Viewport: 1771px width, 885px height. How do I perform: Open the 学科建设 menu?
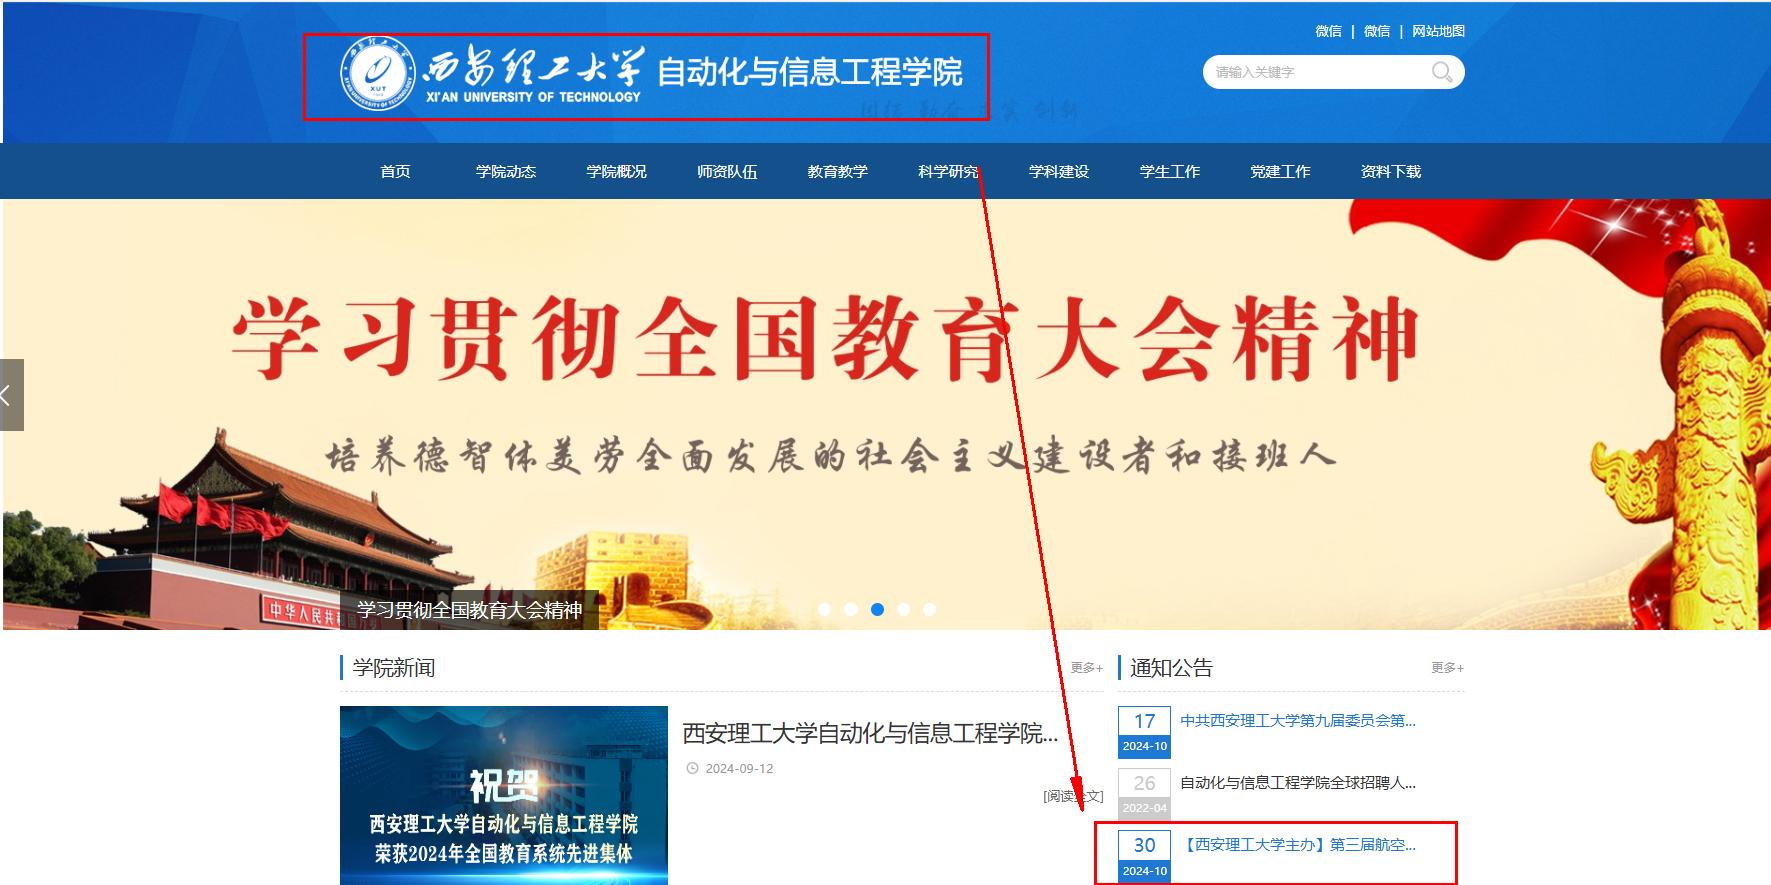tap(1059, 171)
